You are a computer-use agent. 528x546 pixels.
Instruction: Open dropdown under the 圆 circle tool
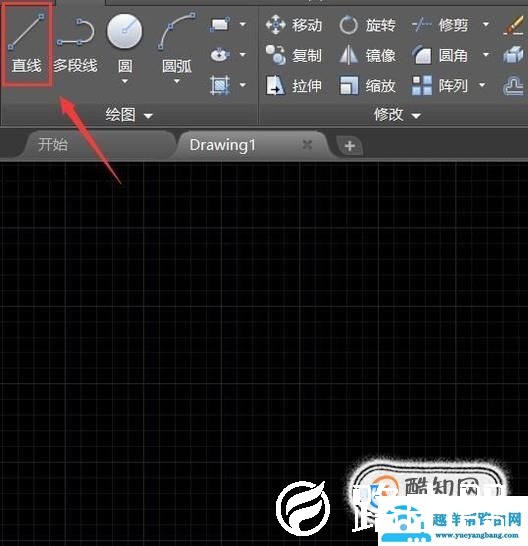tap(125, 81)
